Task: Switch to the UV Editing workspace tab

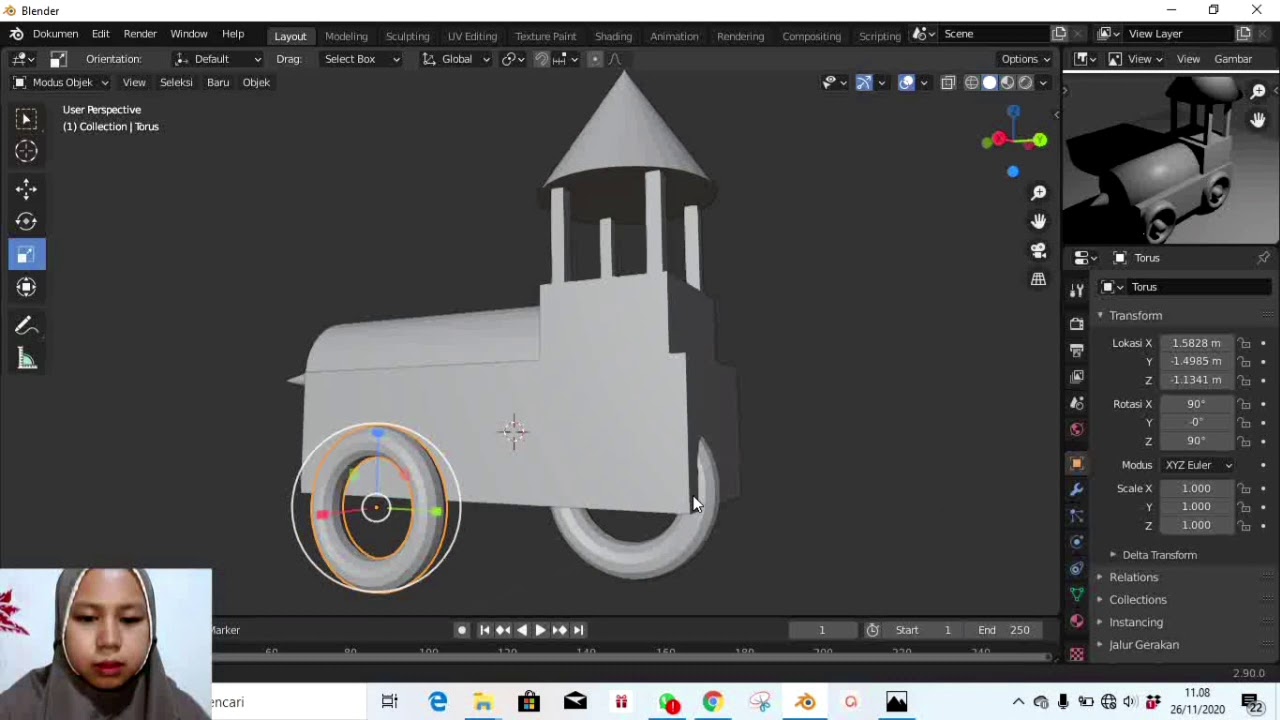Action: [472, 36]
